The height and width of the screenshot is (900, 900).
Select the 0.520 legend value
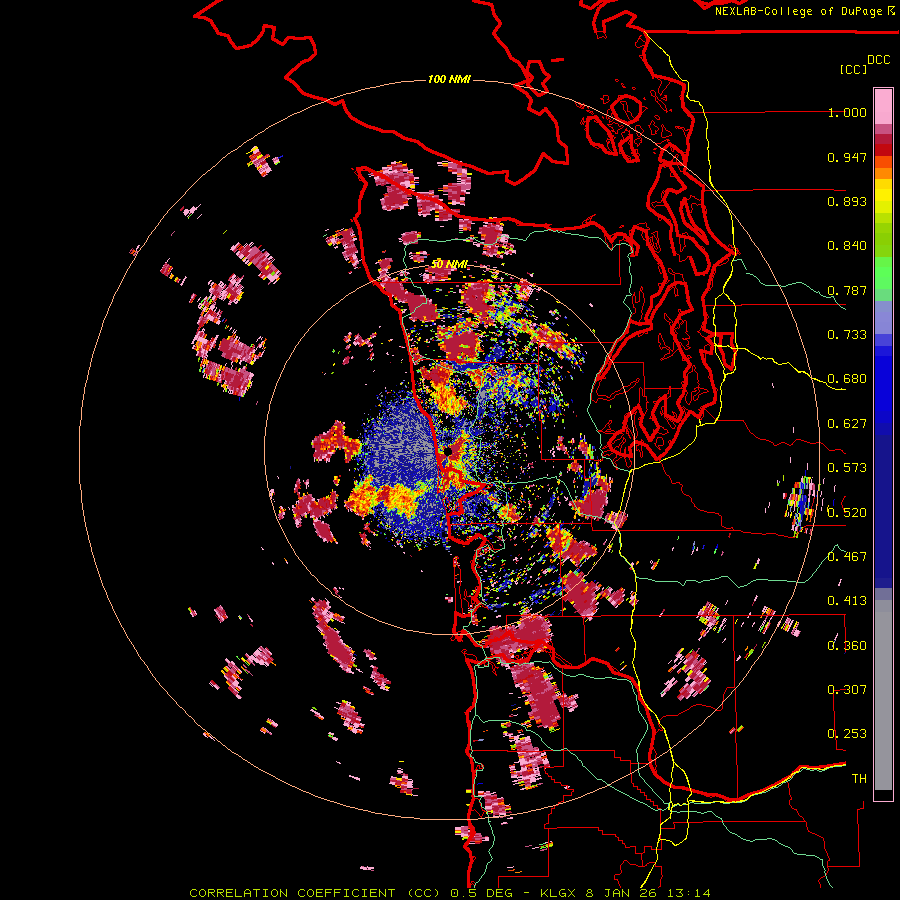(847, 512)
